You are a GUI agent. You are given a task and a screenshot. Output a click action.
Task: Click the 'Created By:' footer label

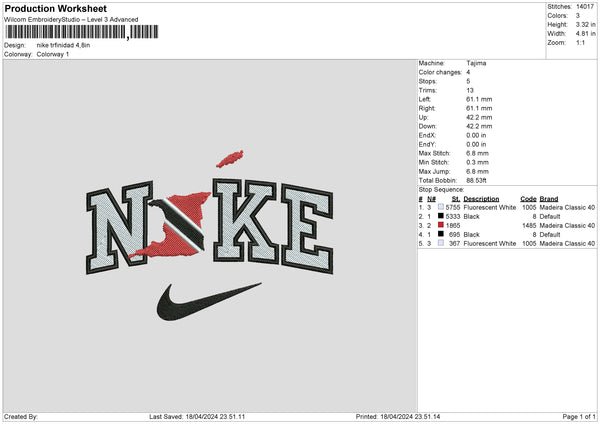[21, 417]
